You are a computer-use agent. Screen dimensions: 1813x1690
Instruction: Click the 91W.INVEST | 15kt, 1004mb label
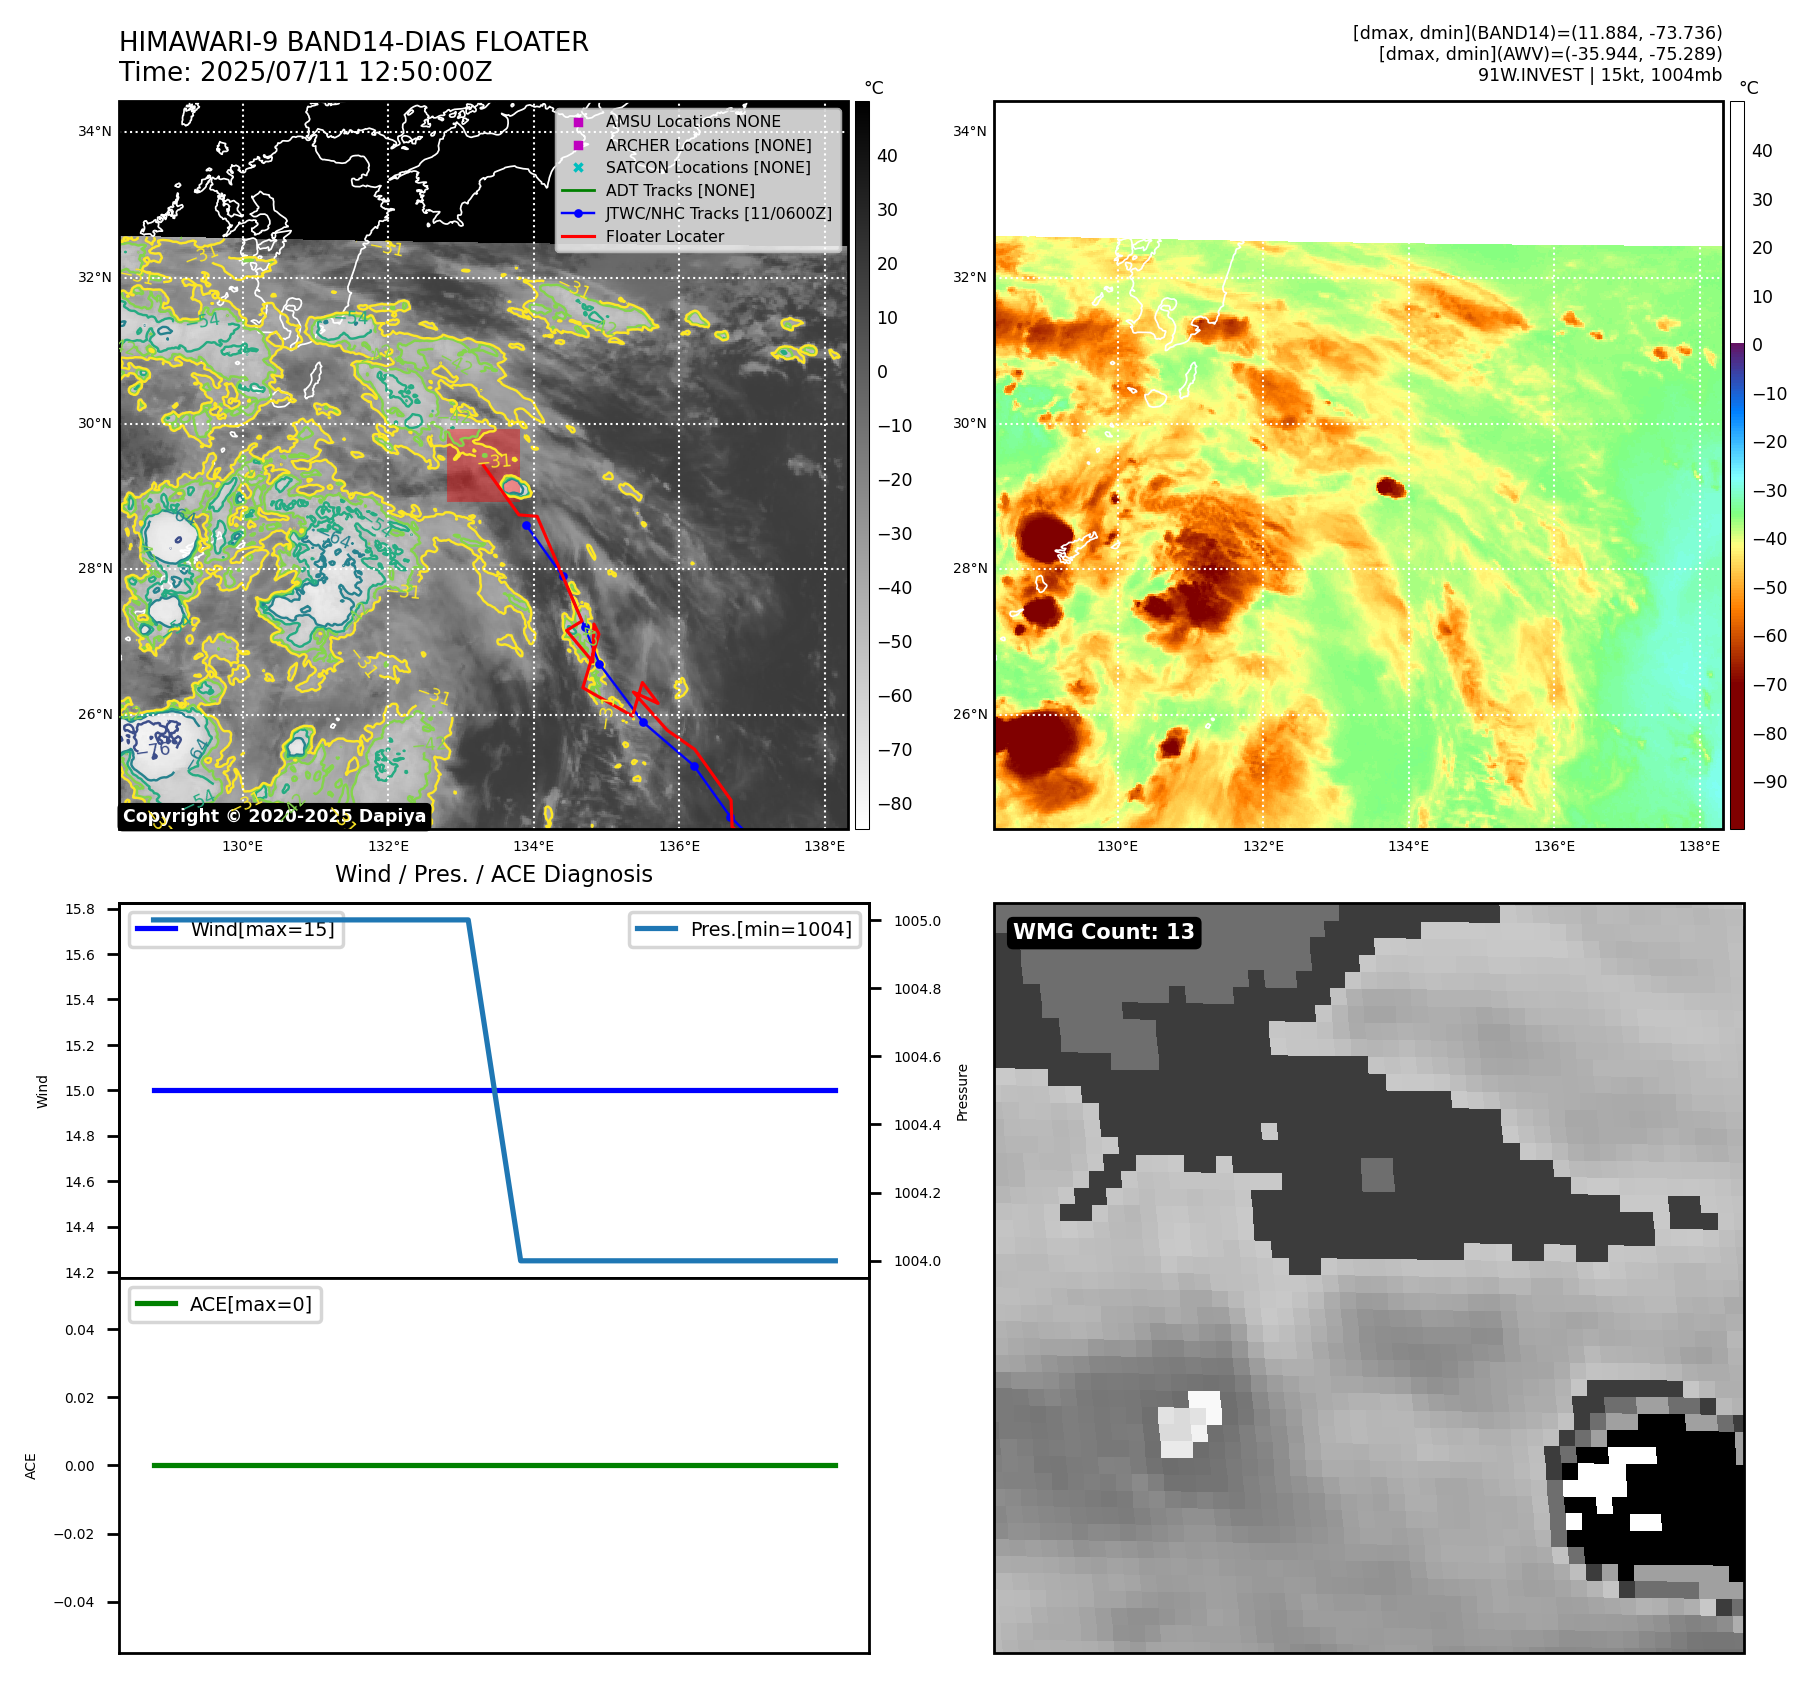1600,75
